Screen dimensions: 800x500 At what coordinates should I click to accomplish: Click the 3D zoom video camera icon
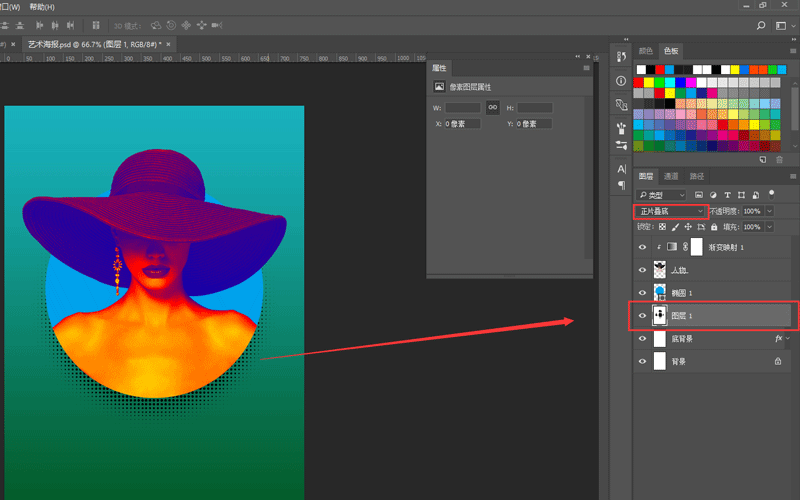coord(217,25)
